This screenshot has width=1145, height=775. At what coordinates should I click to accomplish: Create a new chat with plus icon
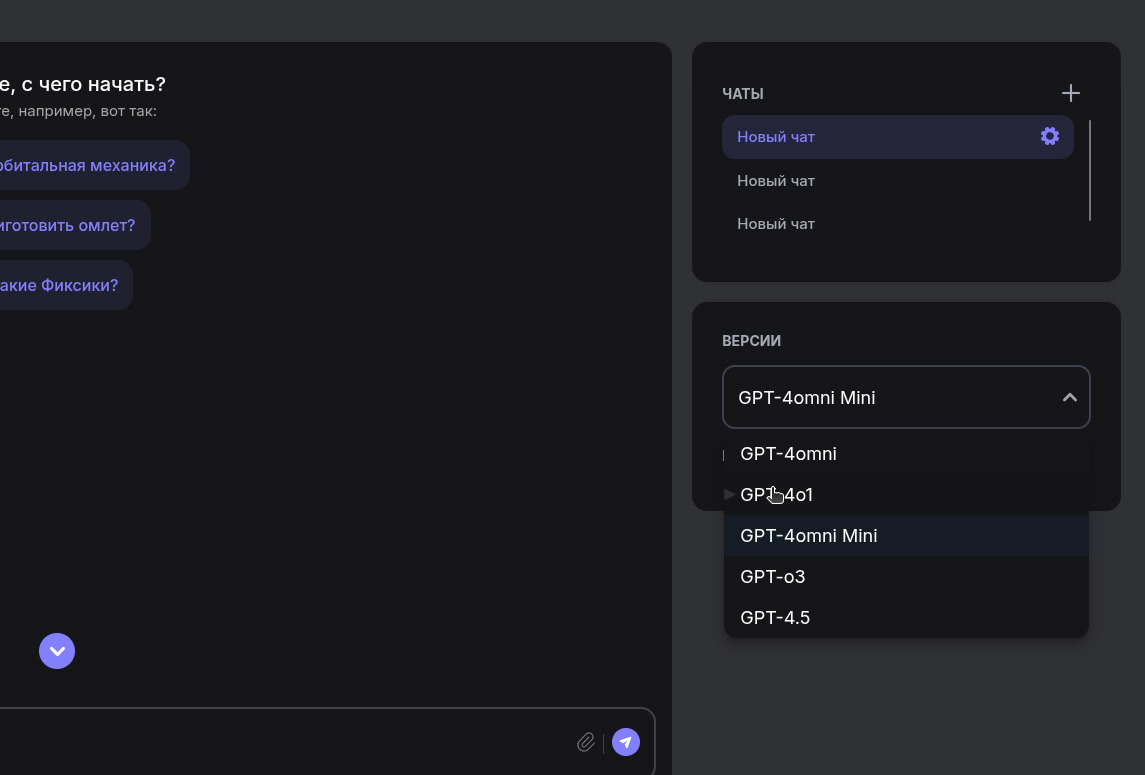(1071, 93)
